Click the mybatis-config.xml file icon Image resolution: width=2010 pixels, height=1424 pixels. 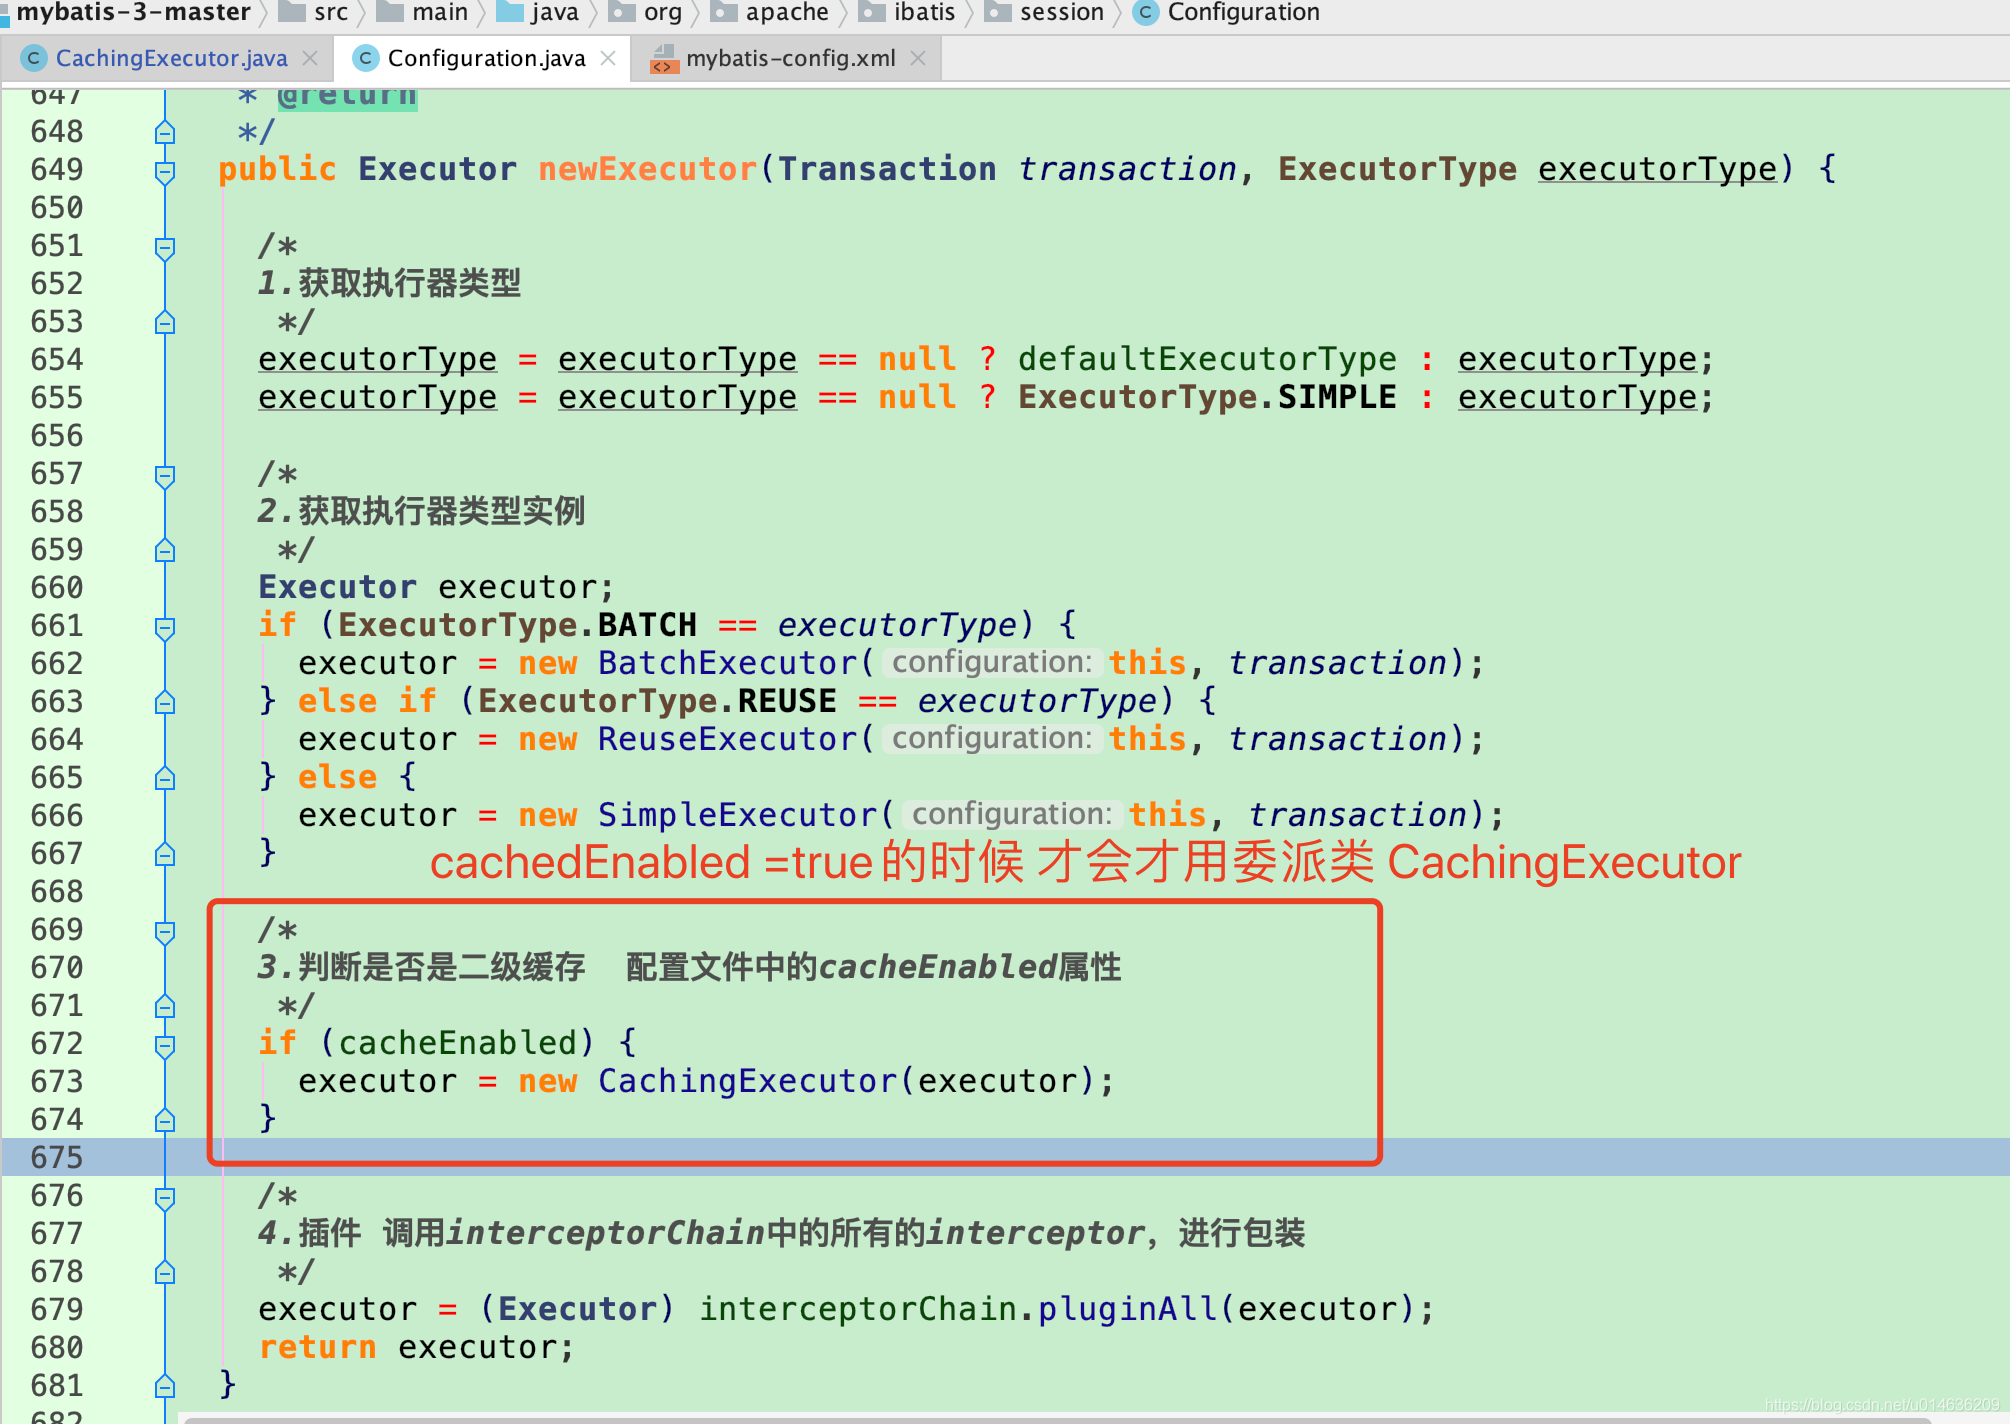pos(664,59)
